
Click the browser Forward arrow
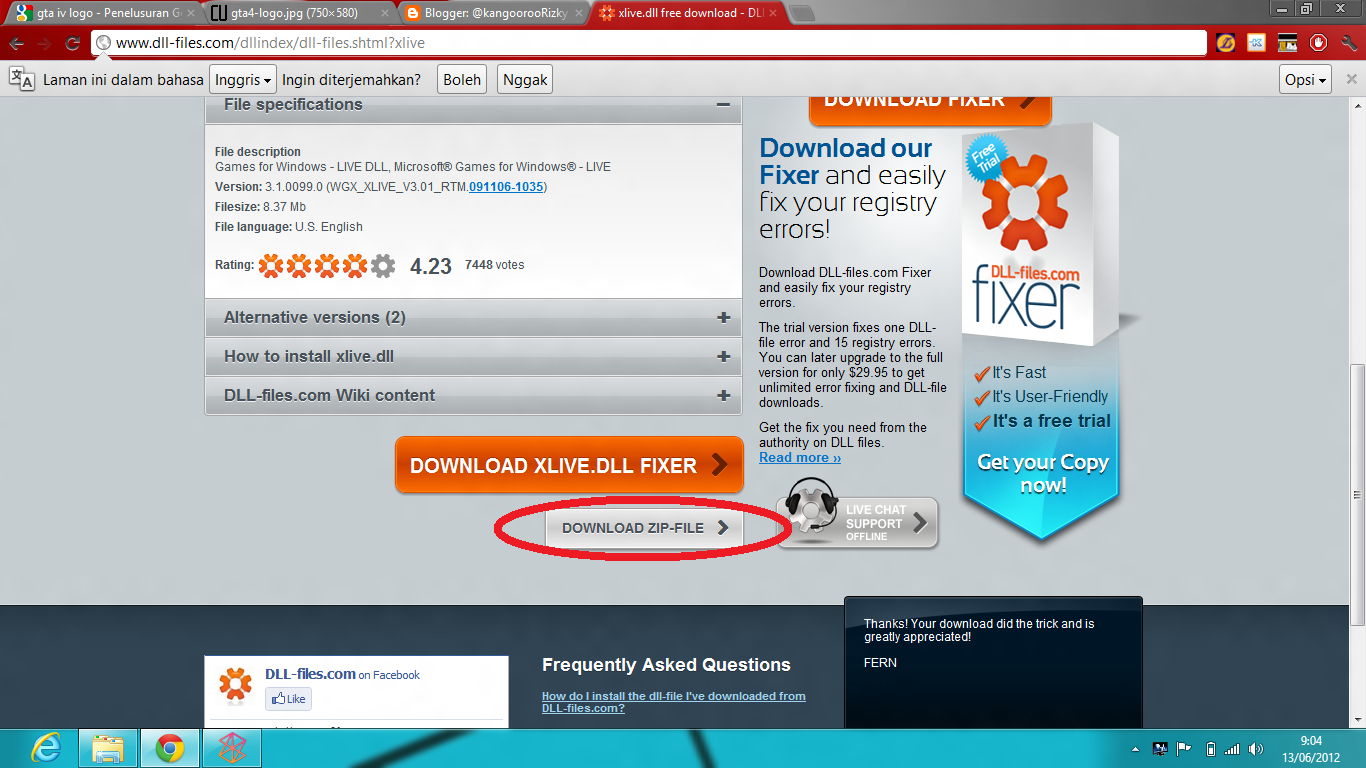click(x=44, y=43)
